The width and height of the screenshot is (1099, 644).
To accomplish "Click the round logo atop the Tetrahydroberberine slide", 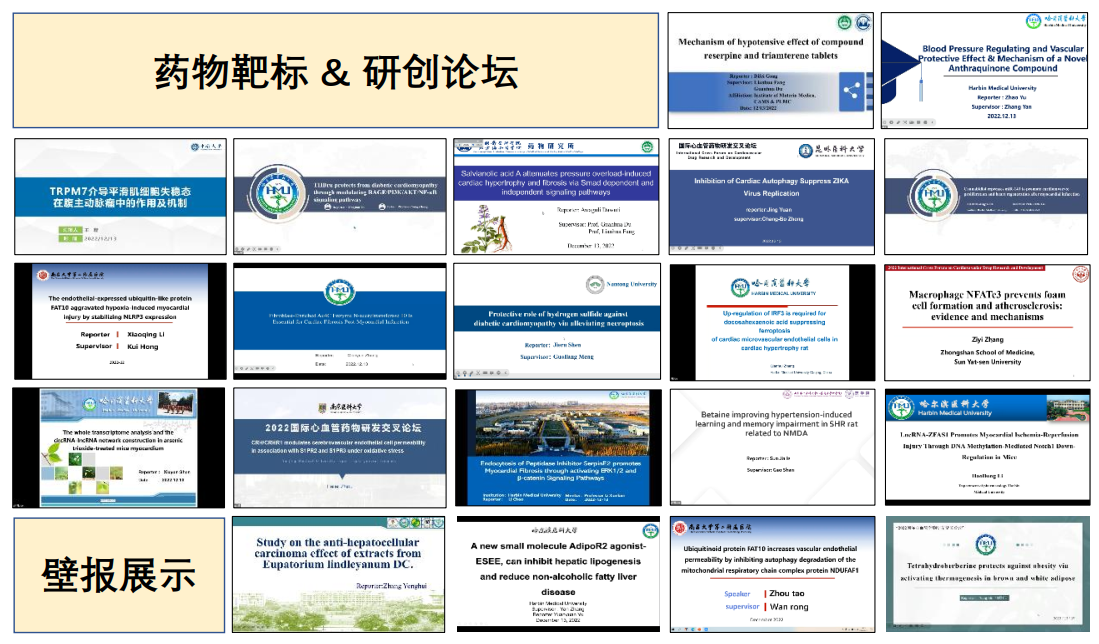I will tap(985, 544).
